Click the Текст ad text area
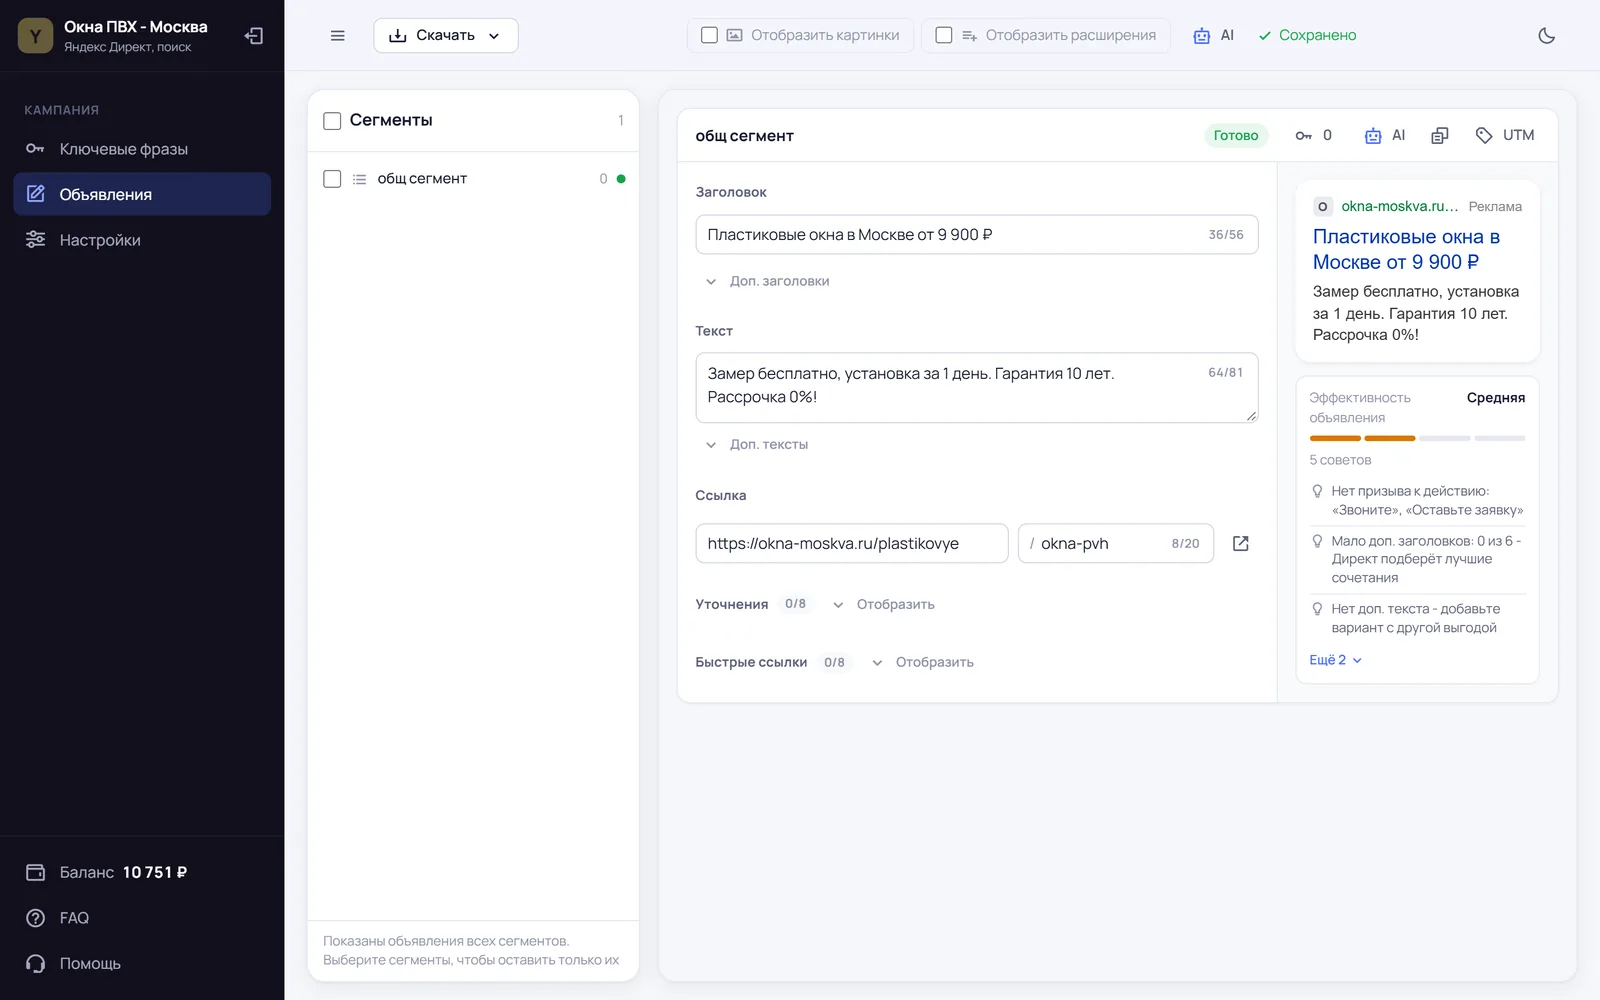1600x1000 pixels. (977, 387)
